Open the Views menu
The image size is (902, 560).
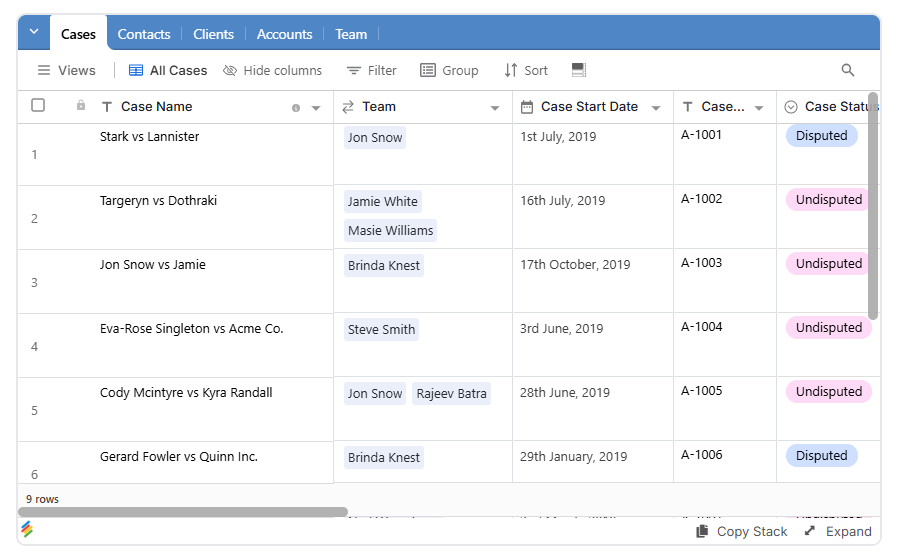point(67,70)
